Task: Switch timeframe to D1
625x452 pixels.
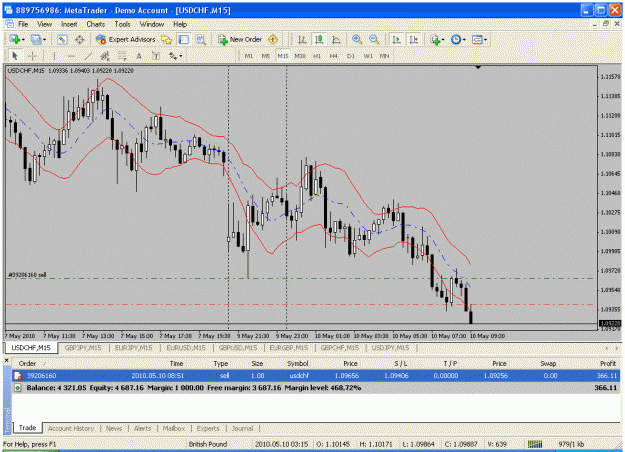Action: 351,56
